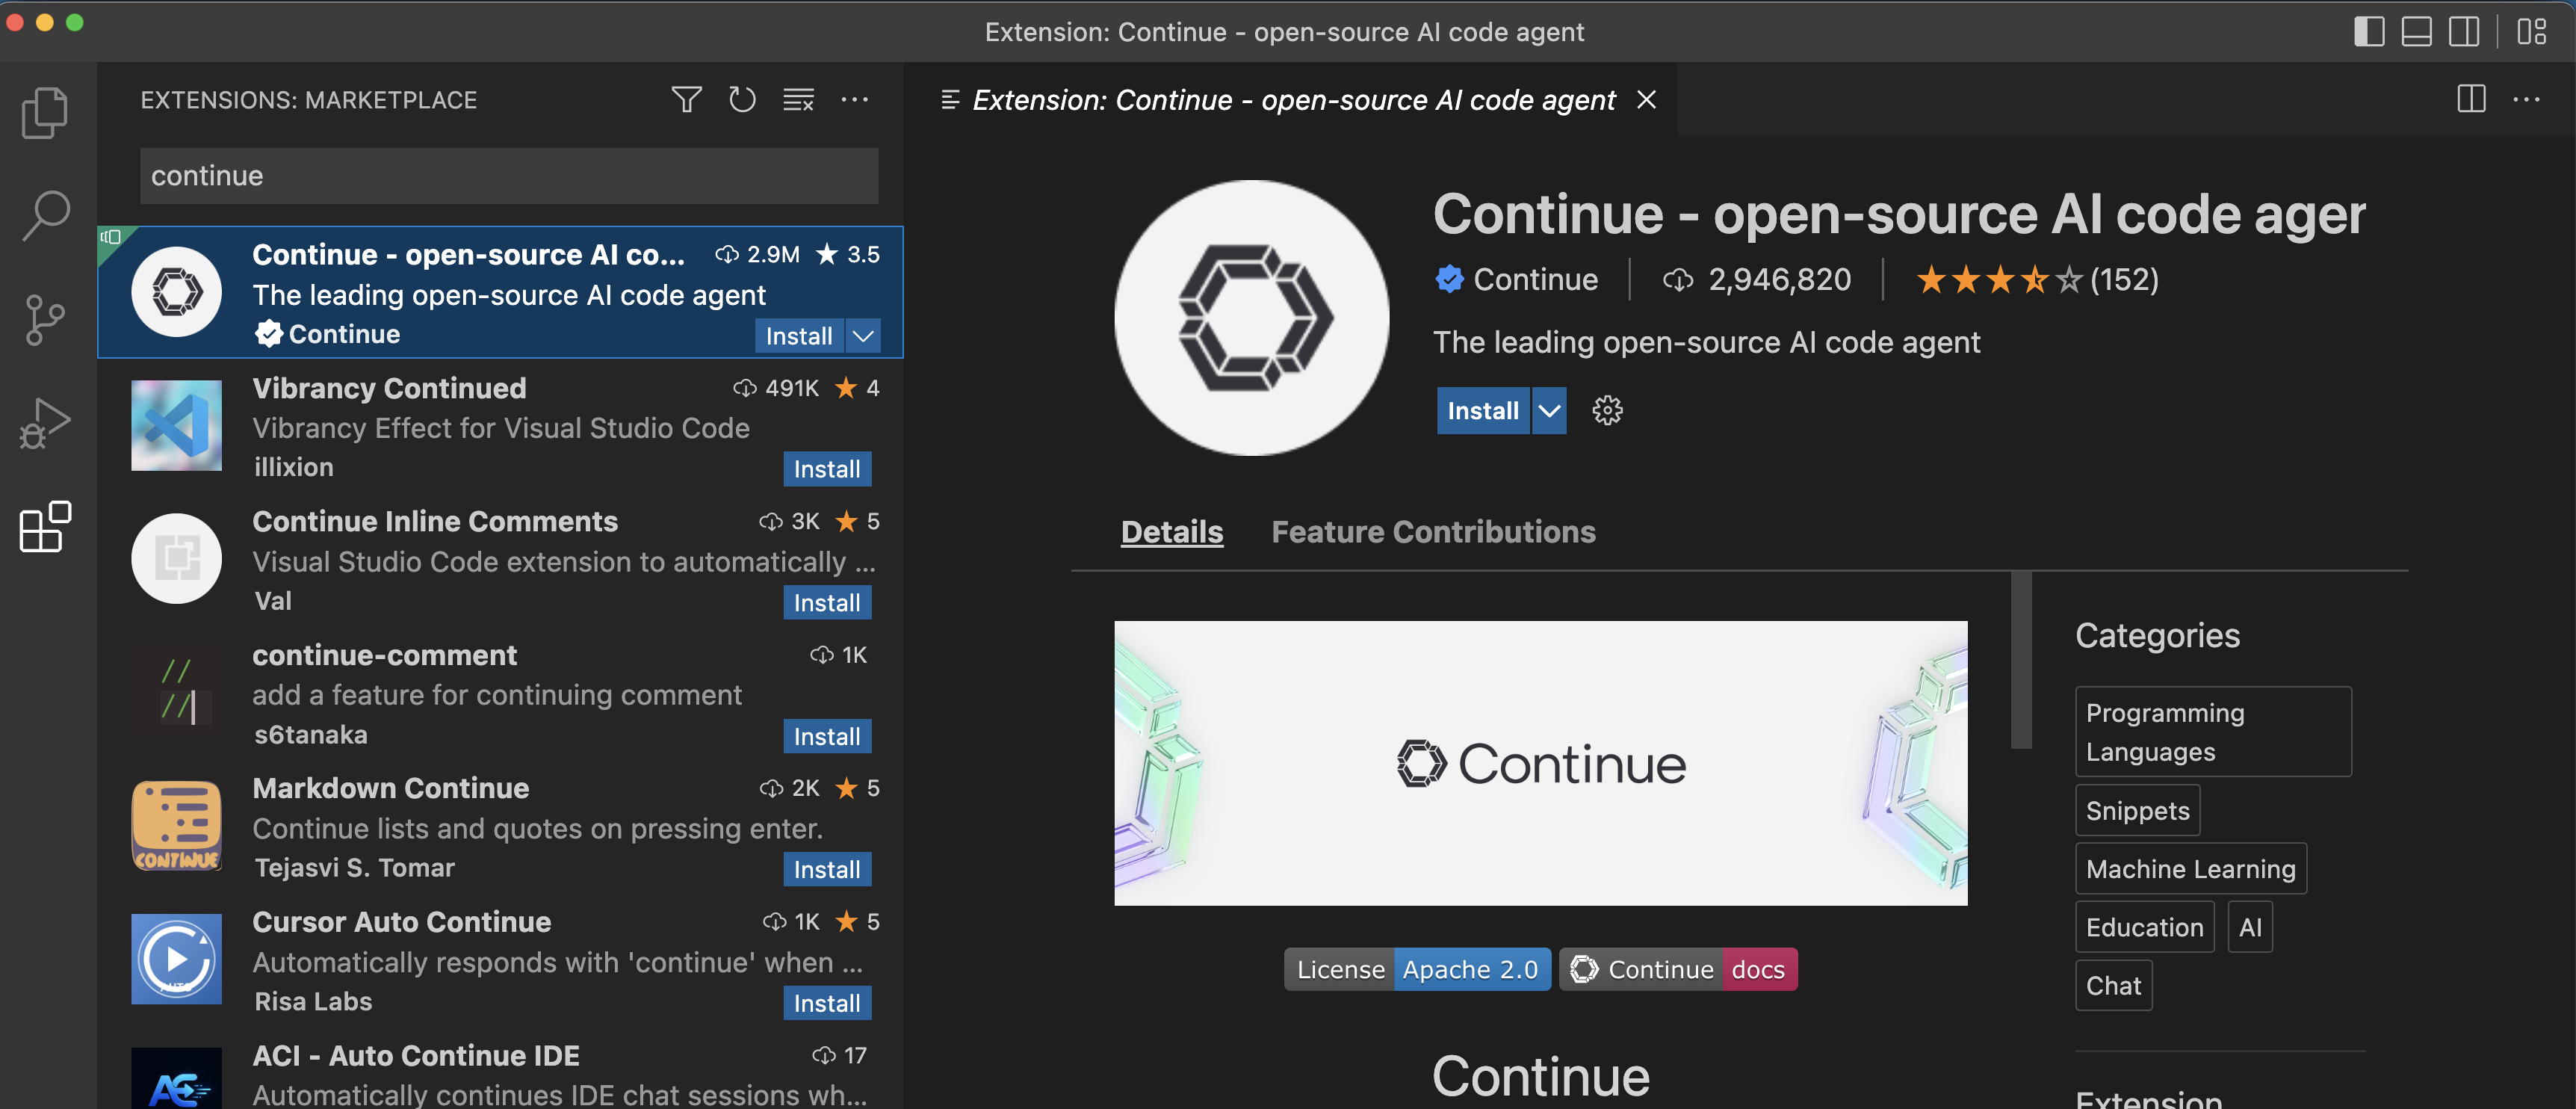Open Extensions panel more actions menu
The height and width of the screenshot is (1109, 2576).
point(854,100)
